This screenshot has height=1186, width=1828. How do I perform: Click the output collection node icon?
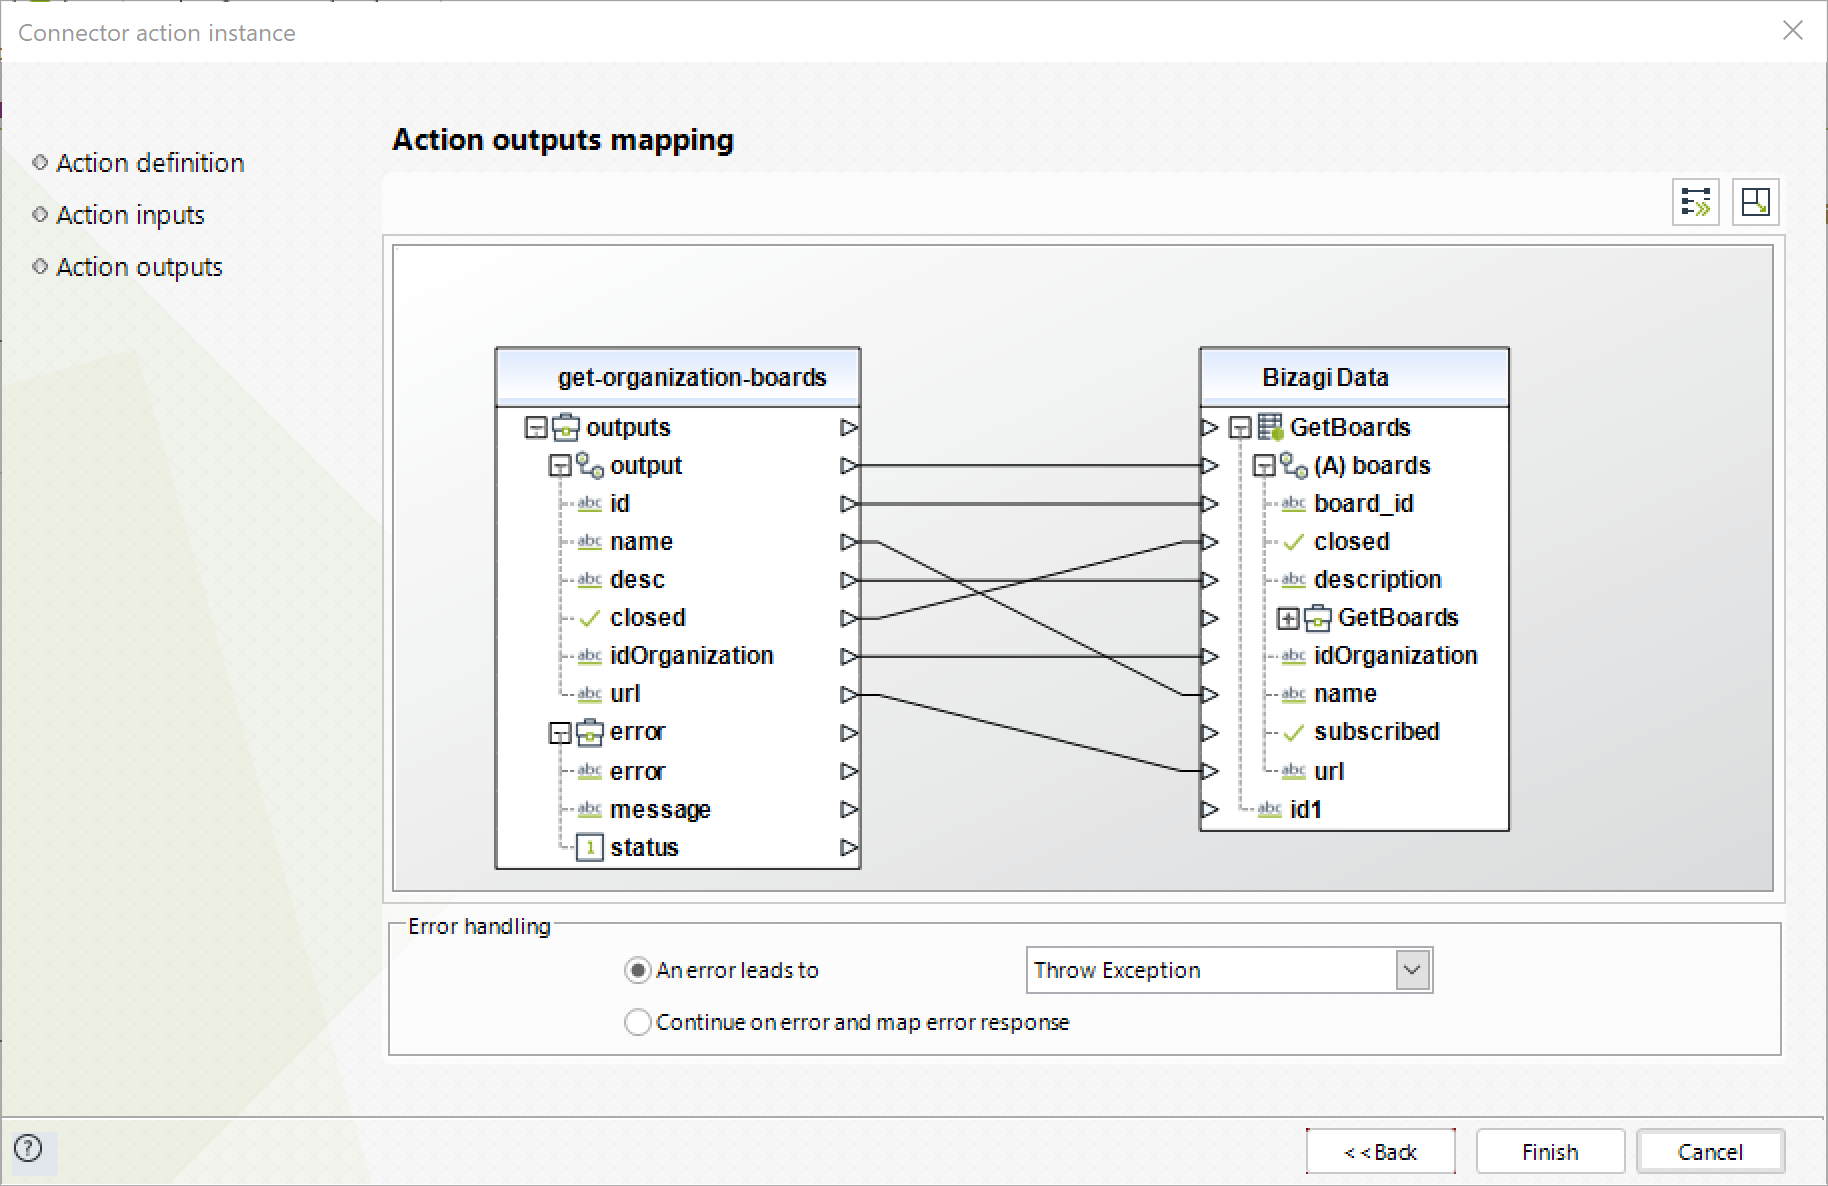coord(590,465)
